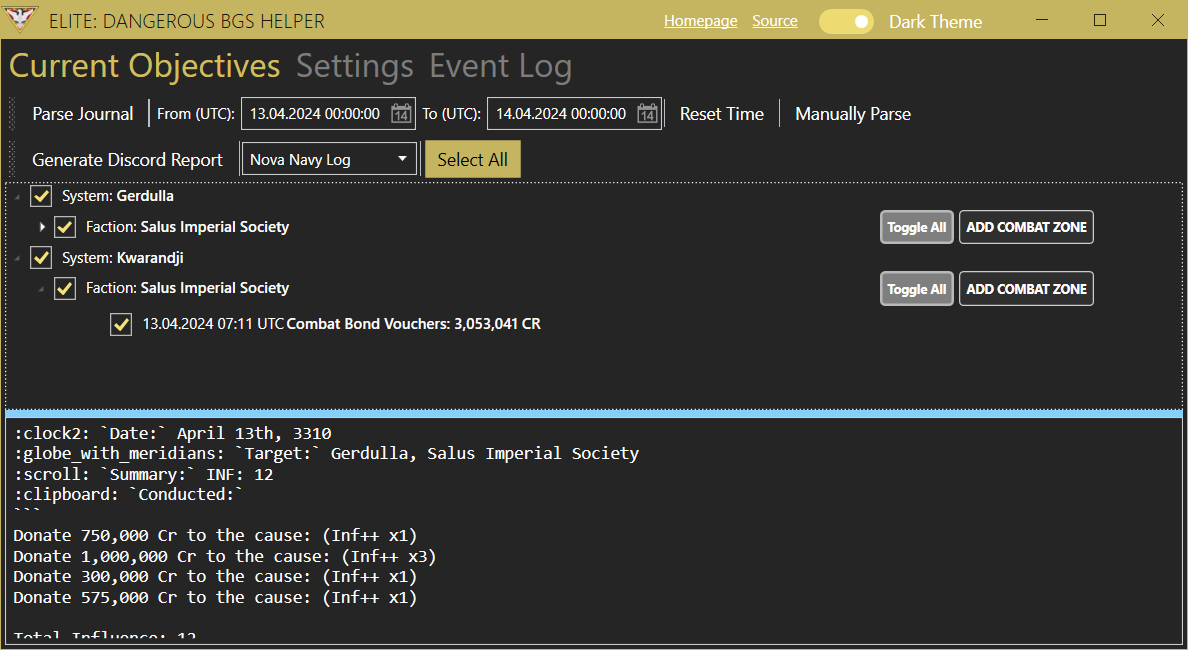Image resolution: width=1188 pixels, height=650 pixels.
Task: Click the Target: Gerdulla report line
Action: coord(327,453)
